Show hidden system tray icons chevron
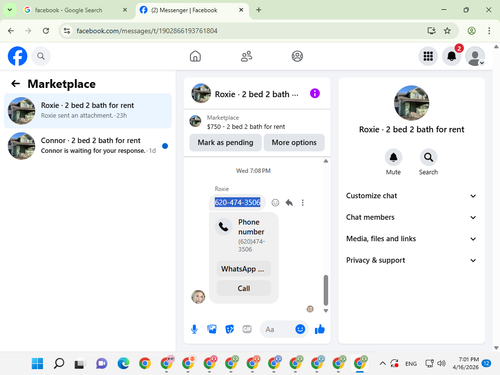The height and width of the screenshot is (375, 500). pos(383,363)
